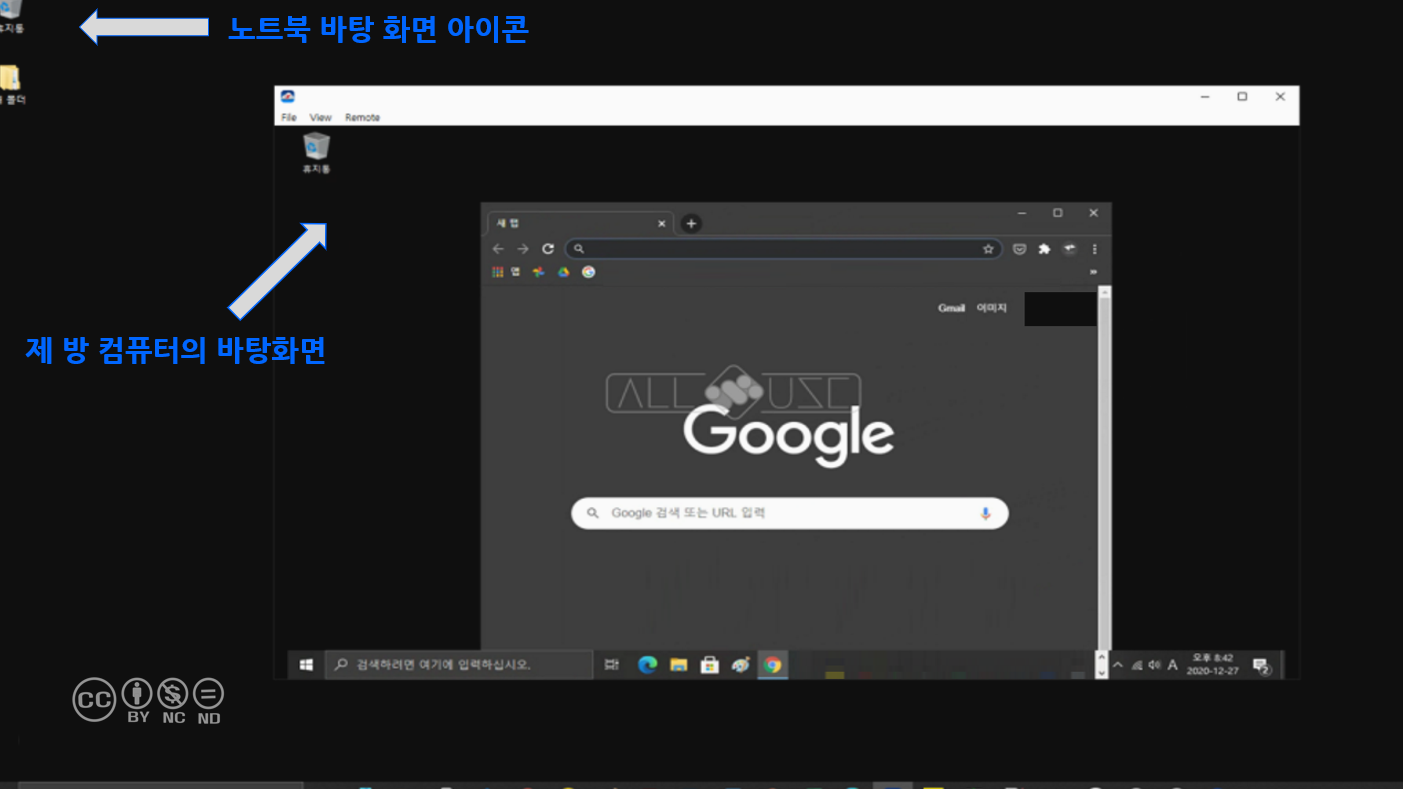Open the Google Drive bookmark
The width and height of the screenshot is (1403, 789).
pos(563,272)
